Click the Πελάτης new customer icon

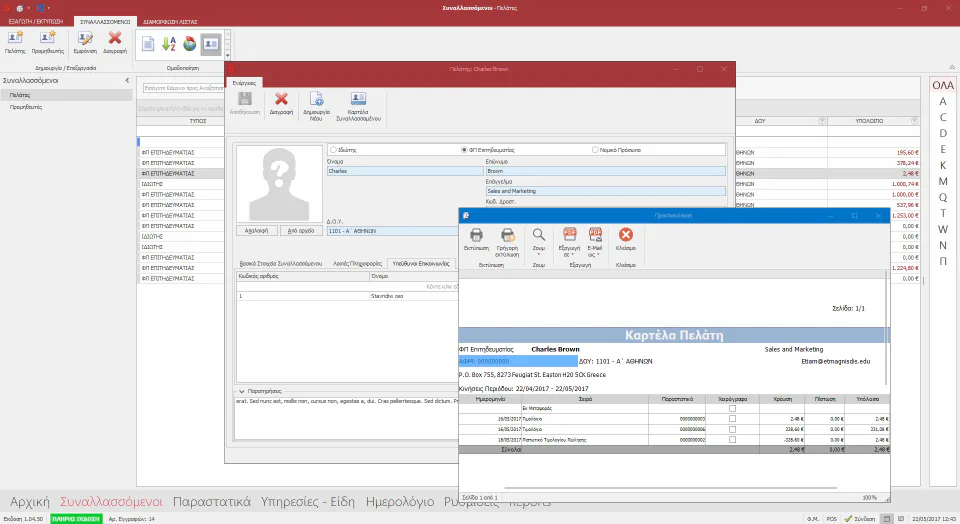(15, 38)
